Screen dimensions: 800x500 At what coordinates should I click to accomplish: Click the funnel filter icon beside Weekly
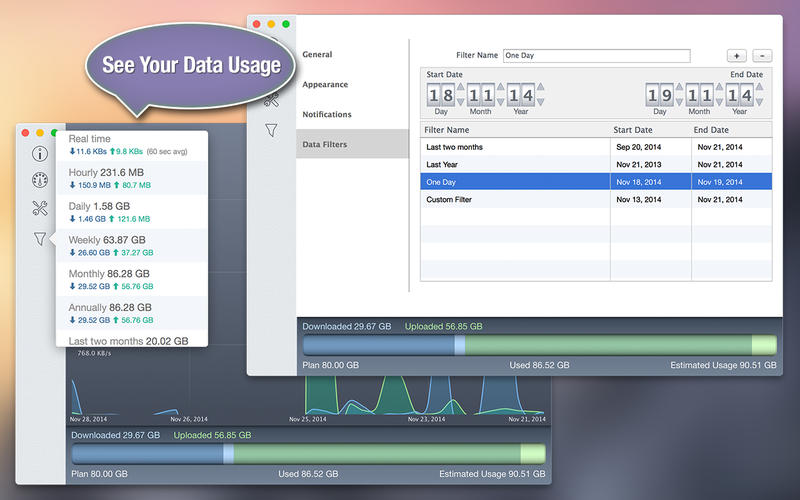point(40,239)
